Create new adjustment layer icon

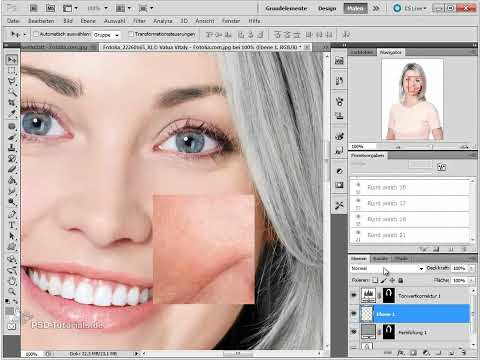[426, 352]
